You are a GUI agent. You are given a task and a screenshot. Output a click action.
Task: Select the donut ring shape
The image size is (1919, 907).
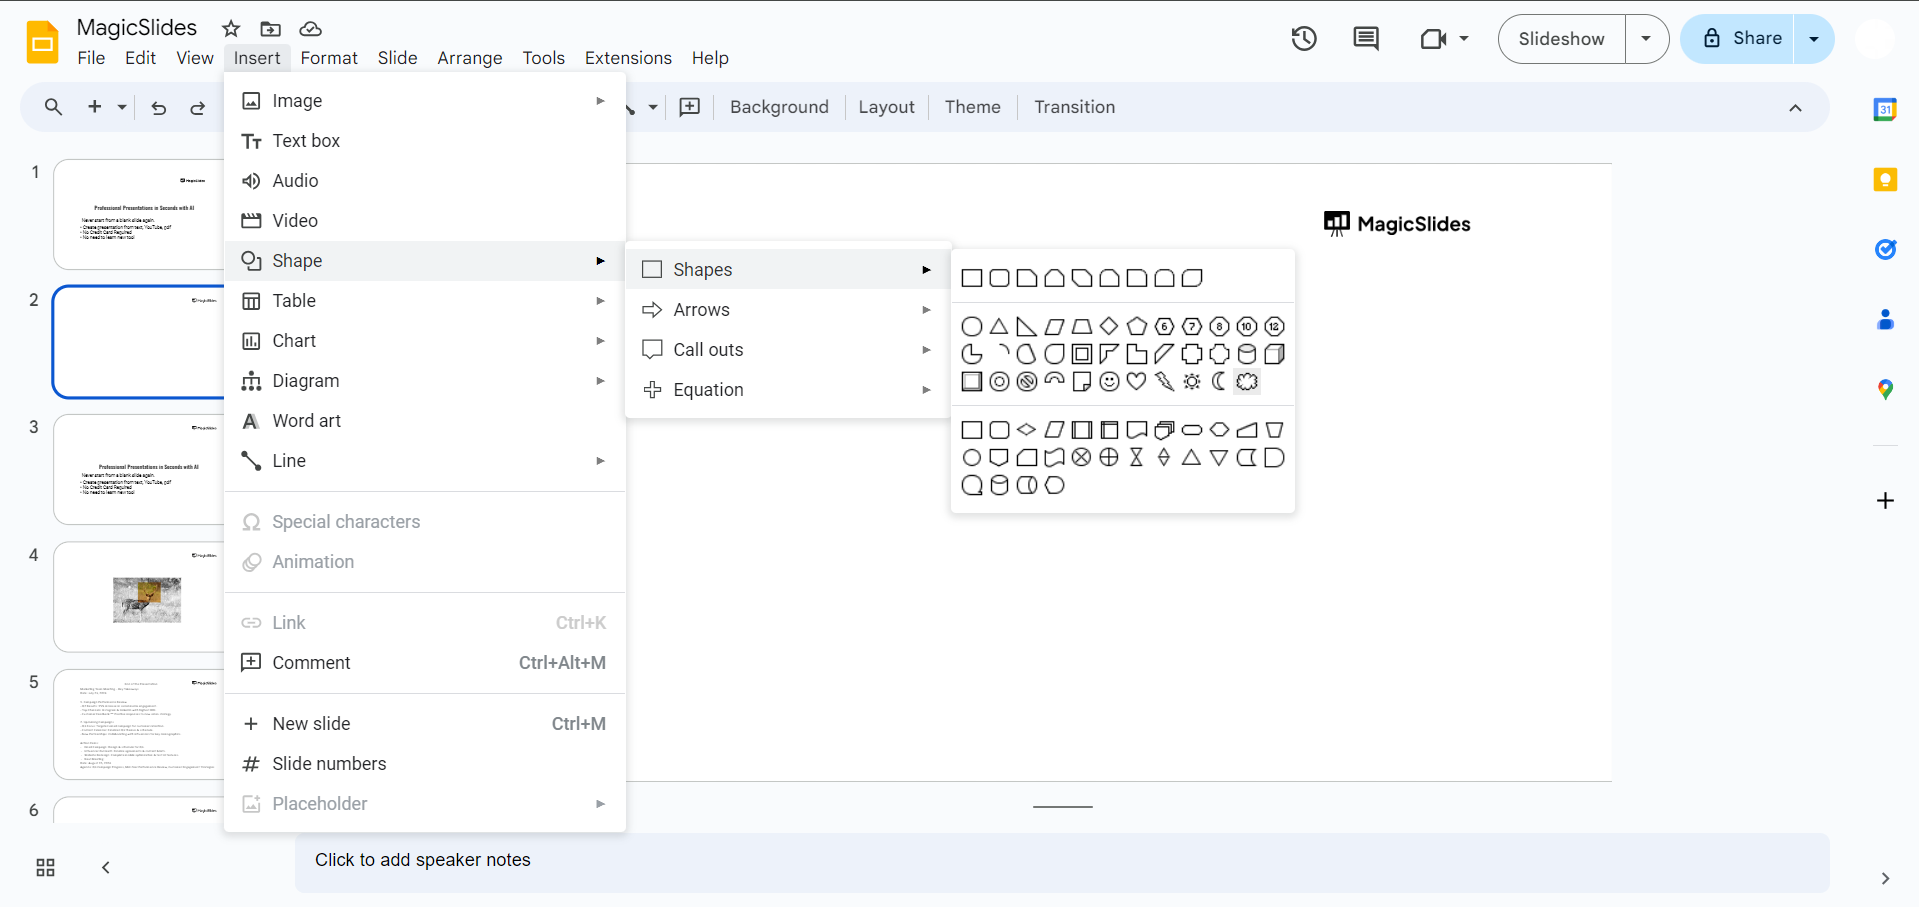tap(999, 382)
